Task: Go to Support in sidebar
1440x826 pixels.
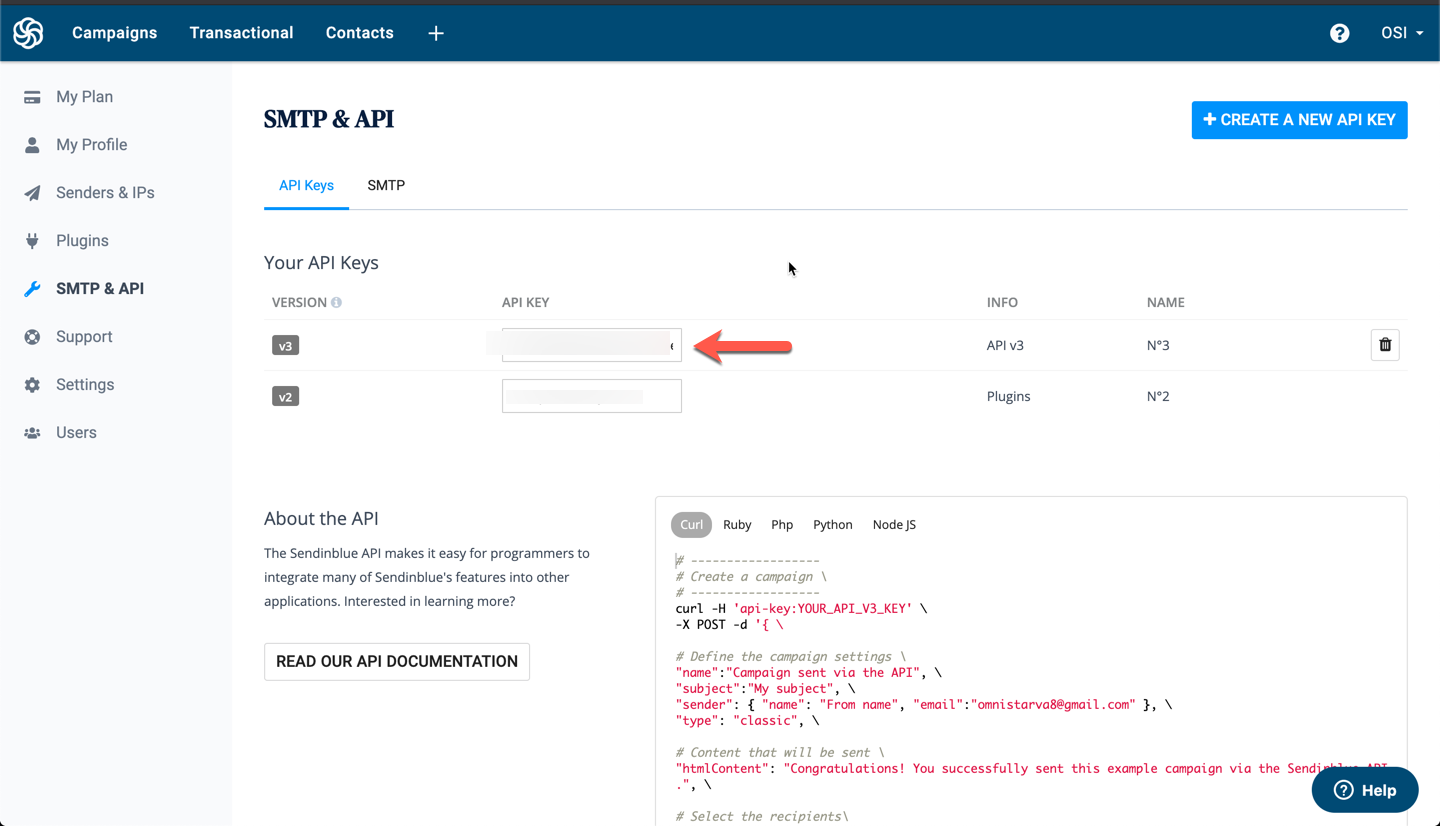Action: 84,337
